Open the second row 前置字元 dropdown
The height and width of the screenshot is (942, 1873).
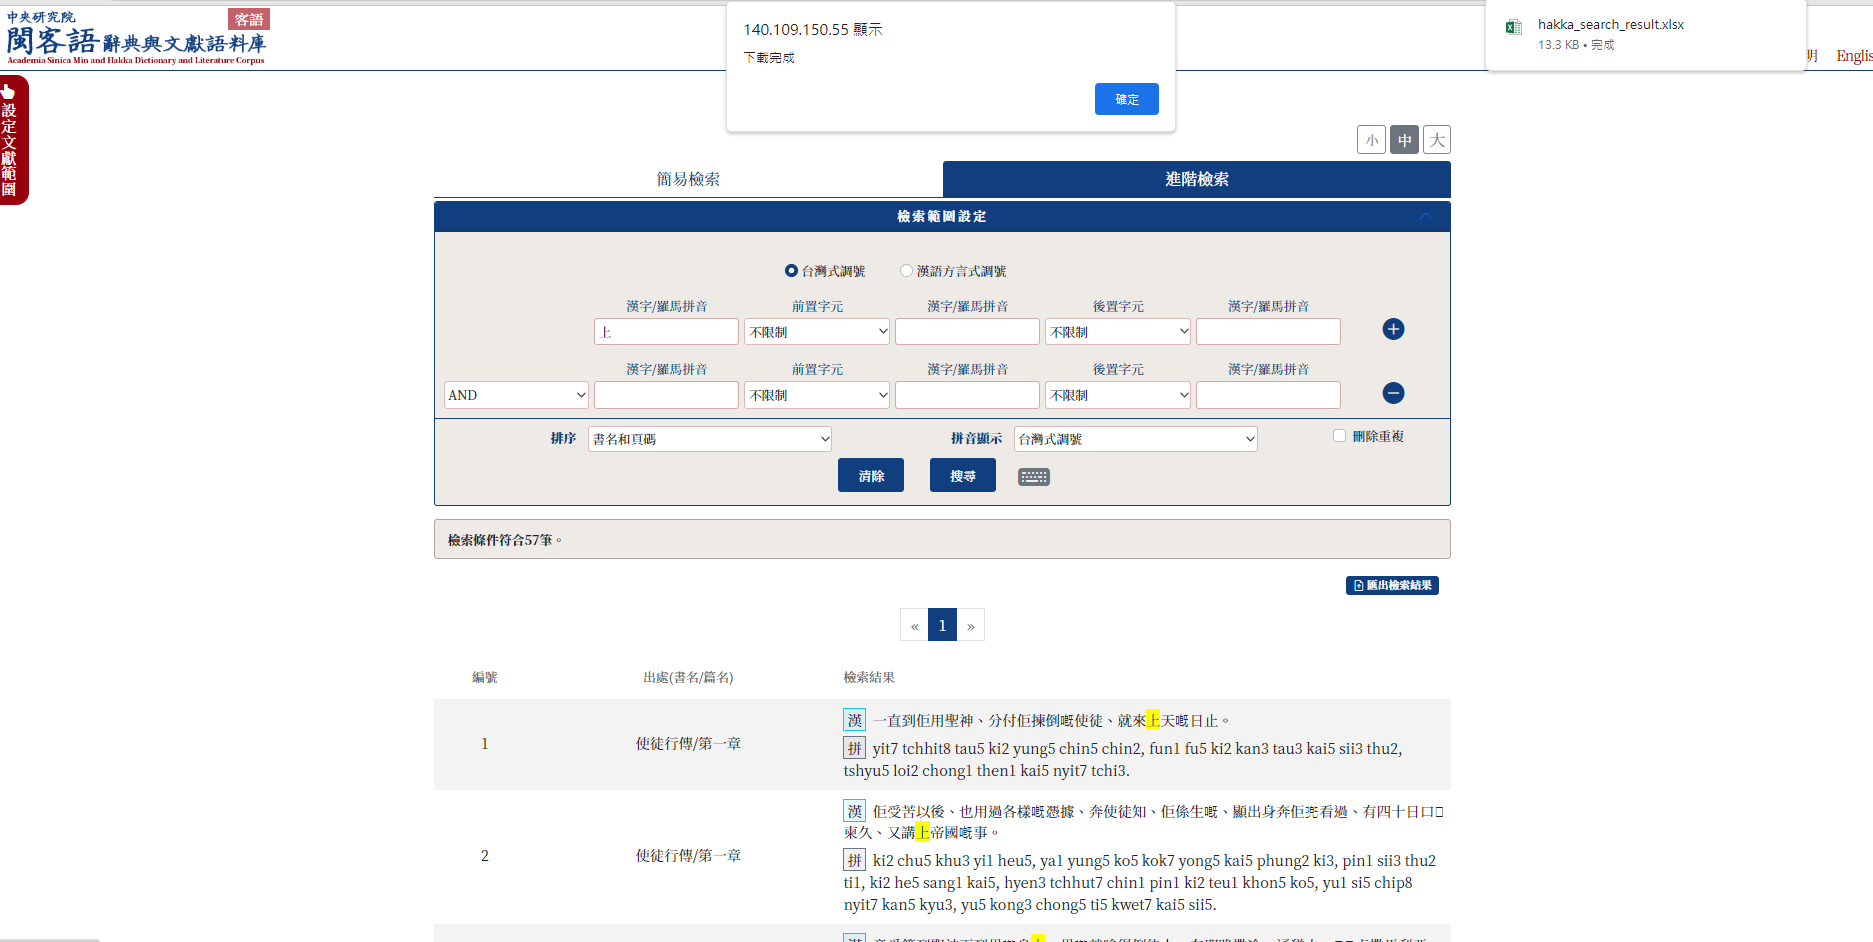(x=817, y=395)
